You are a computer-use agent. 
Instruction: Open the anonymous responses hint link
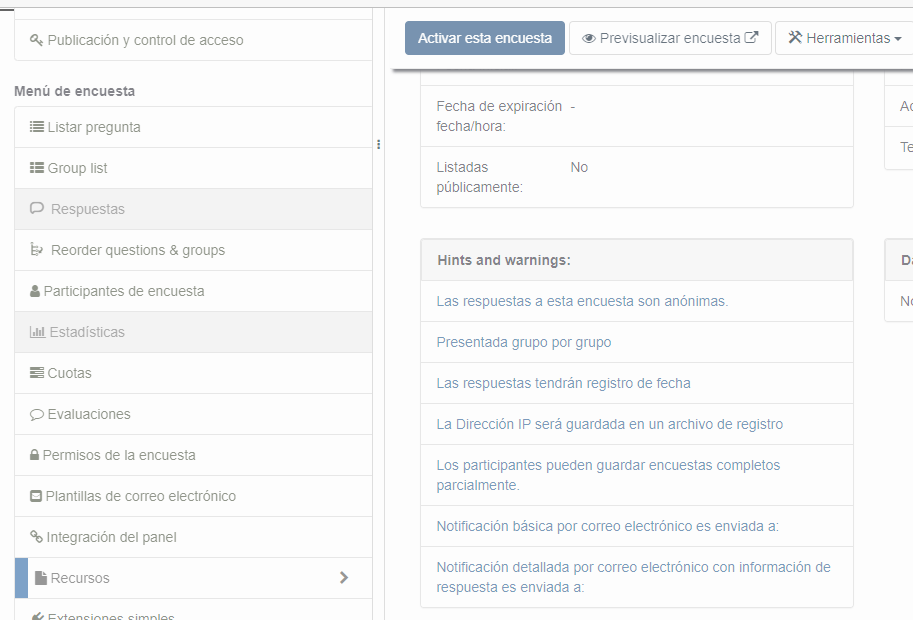582,301
